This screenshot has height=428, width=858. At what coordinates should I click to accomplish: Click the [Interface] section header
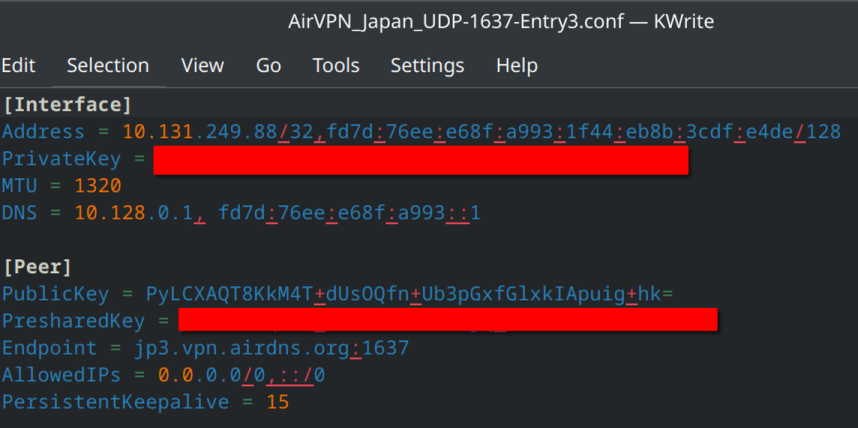[x=67, y=105]
